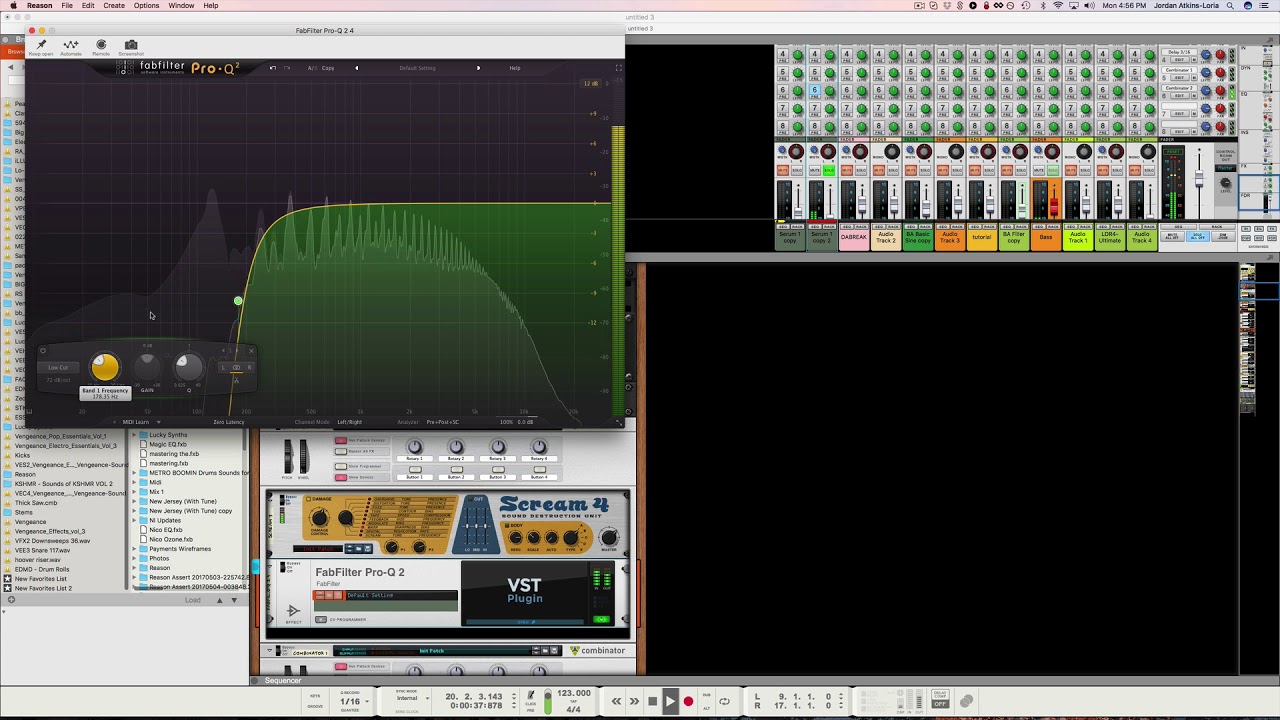Click the Scream 4 Master knob
1280x720 pixels.
click(609, 538)
